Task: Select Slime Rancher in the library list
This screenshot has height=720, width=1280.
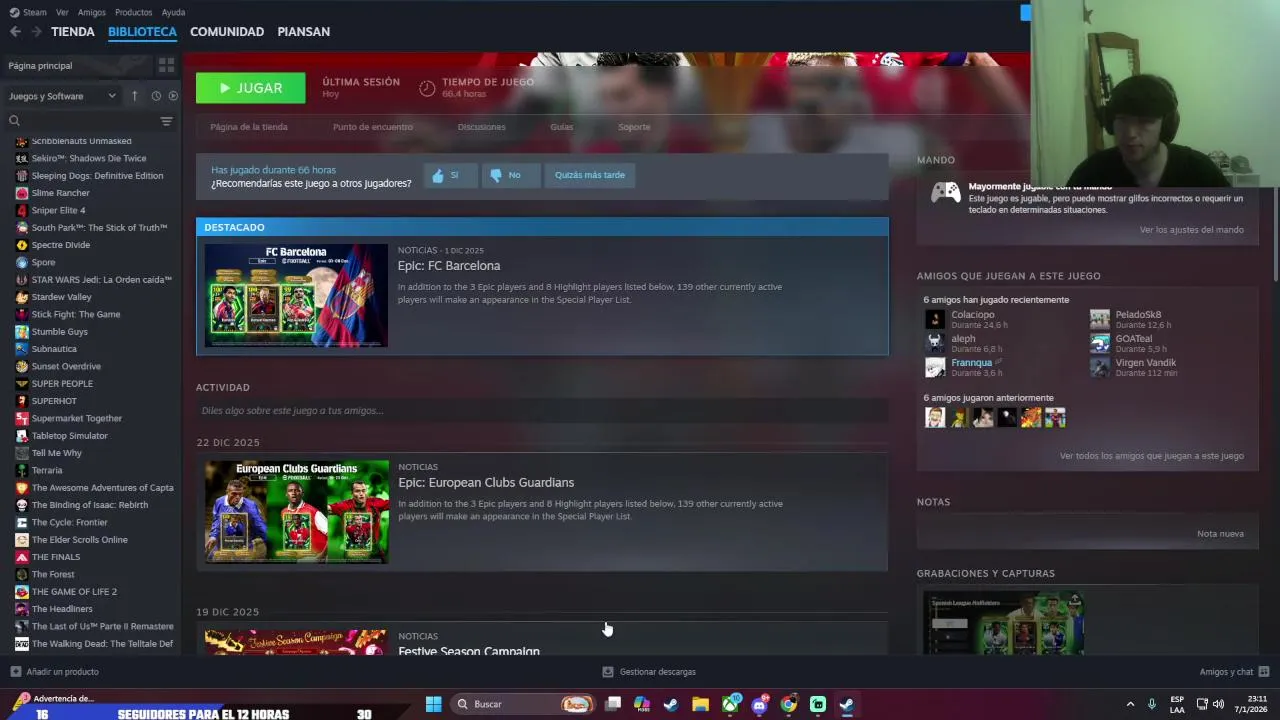Action: point(60,193)
